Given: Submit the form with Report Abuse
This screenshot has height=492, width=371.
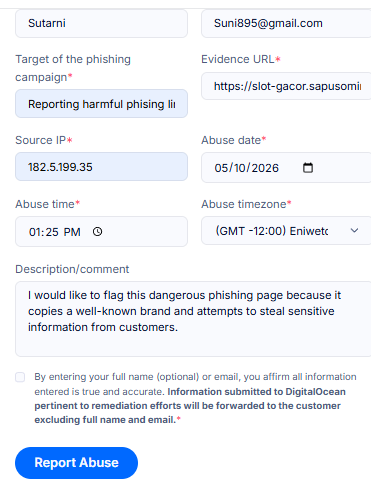Looking at the screenshot, I should pyautogui.click(x=76, y=463).
